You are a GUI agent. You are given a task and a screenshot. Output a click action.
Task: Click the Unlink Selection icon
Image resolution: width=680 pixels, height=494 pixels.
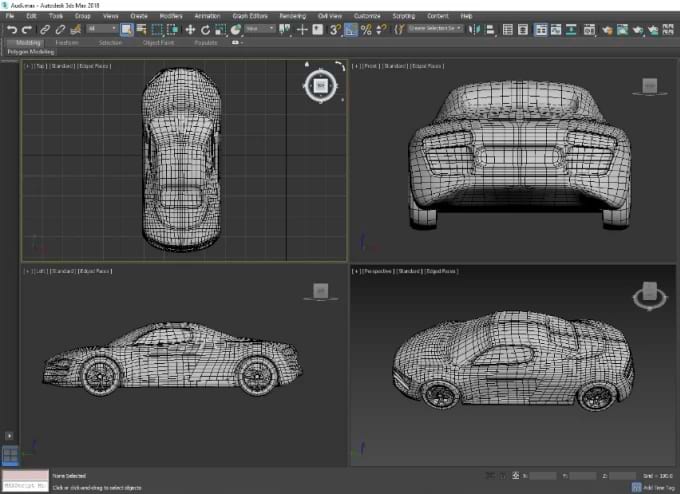[60, 30]
